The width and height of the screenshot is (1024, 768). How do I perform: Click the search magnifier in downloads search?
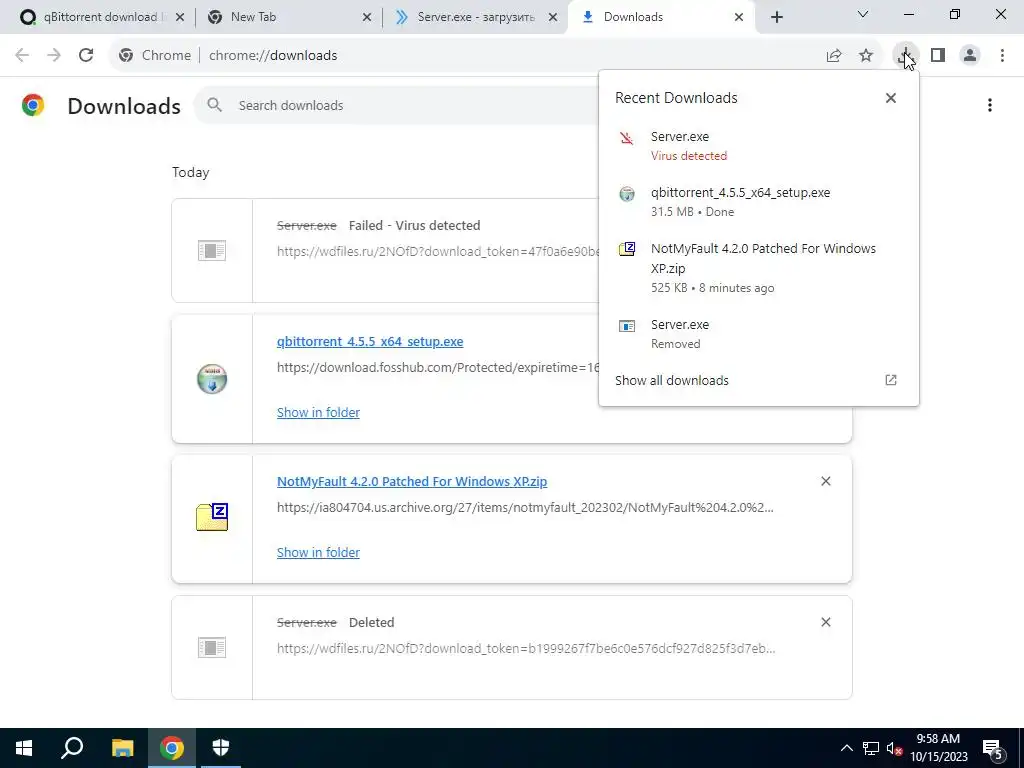pos(214,104)
